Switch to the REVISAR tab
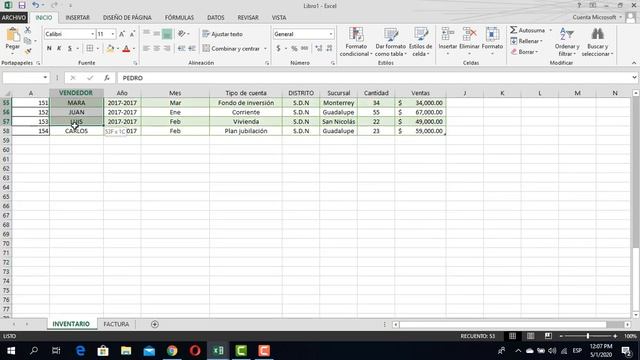640x360 pixels. (x=248, y=18)
